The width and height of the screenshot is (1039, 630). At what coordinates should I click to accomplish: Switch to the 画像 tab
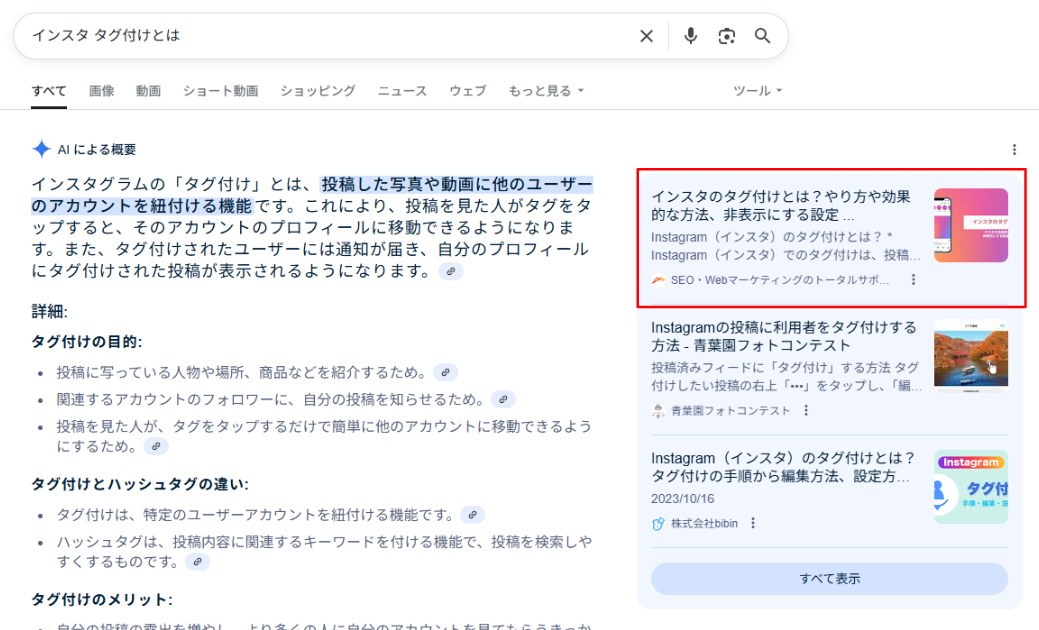(101, 91)
